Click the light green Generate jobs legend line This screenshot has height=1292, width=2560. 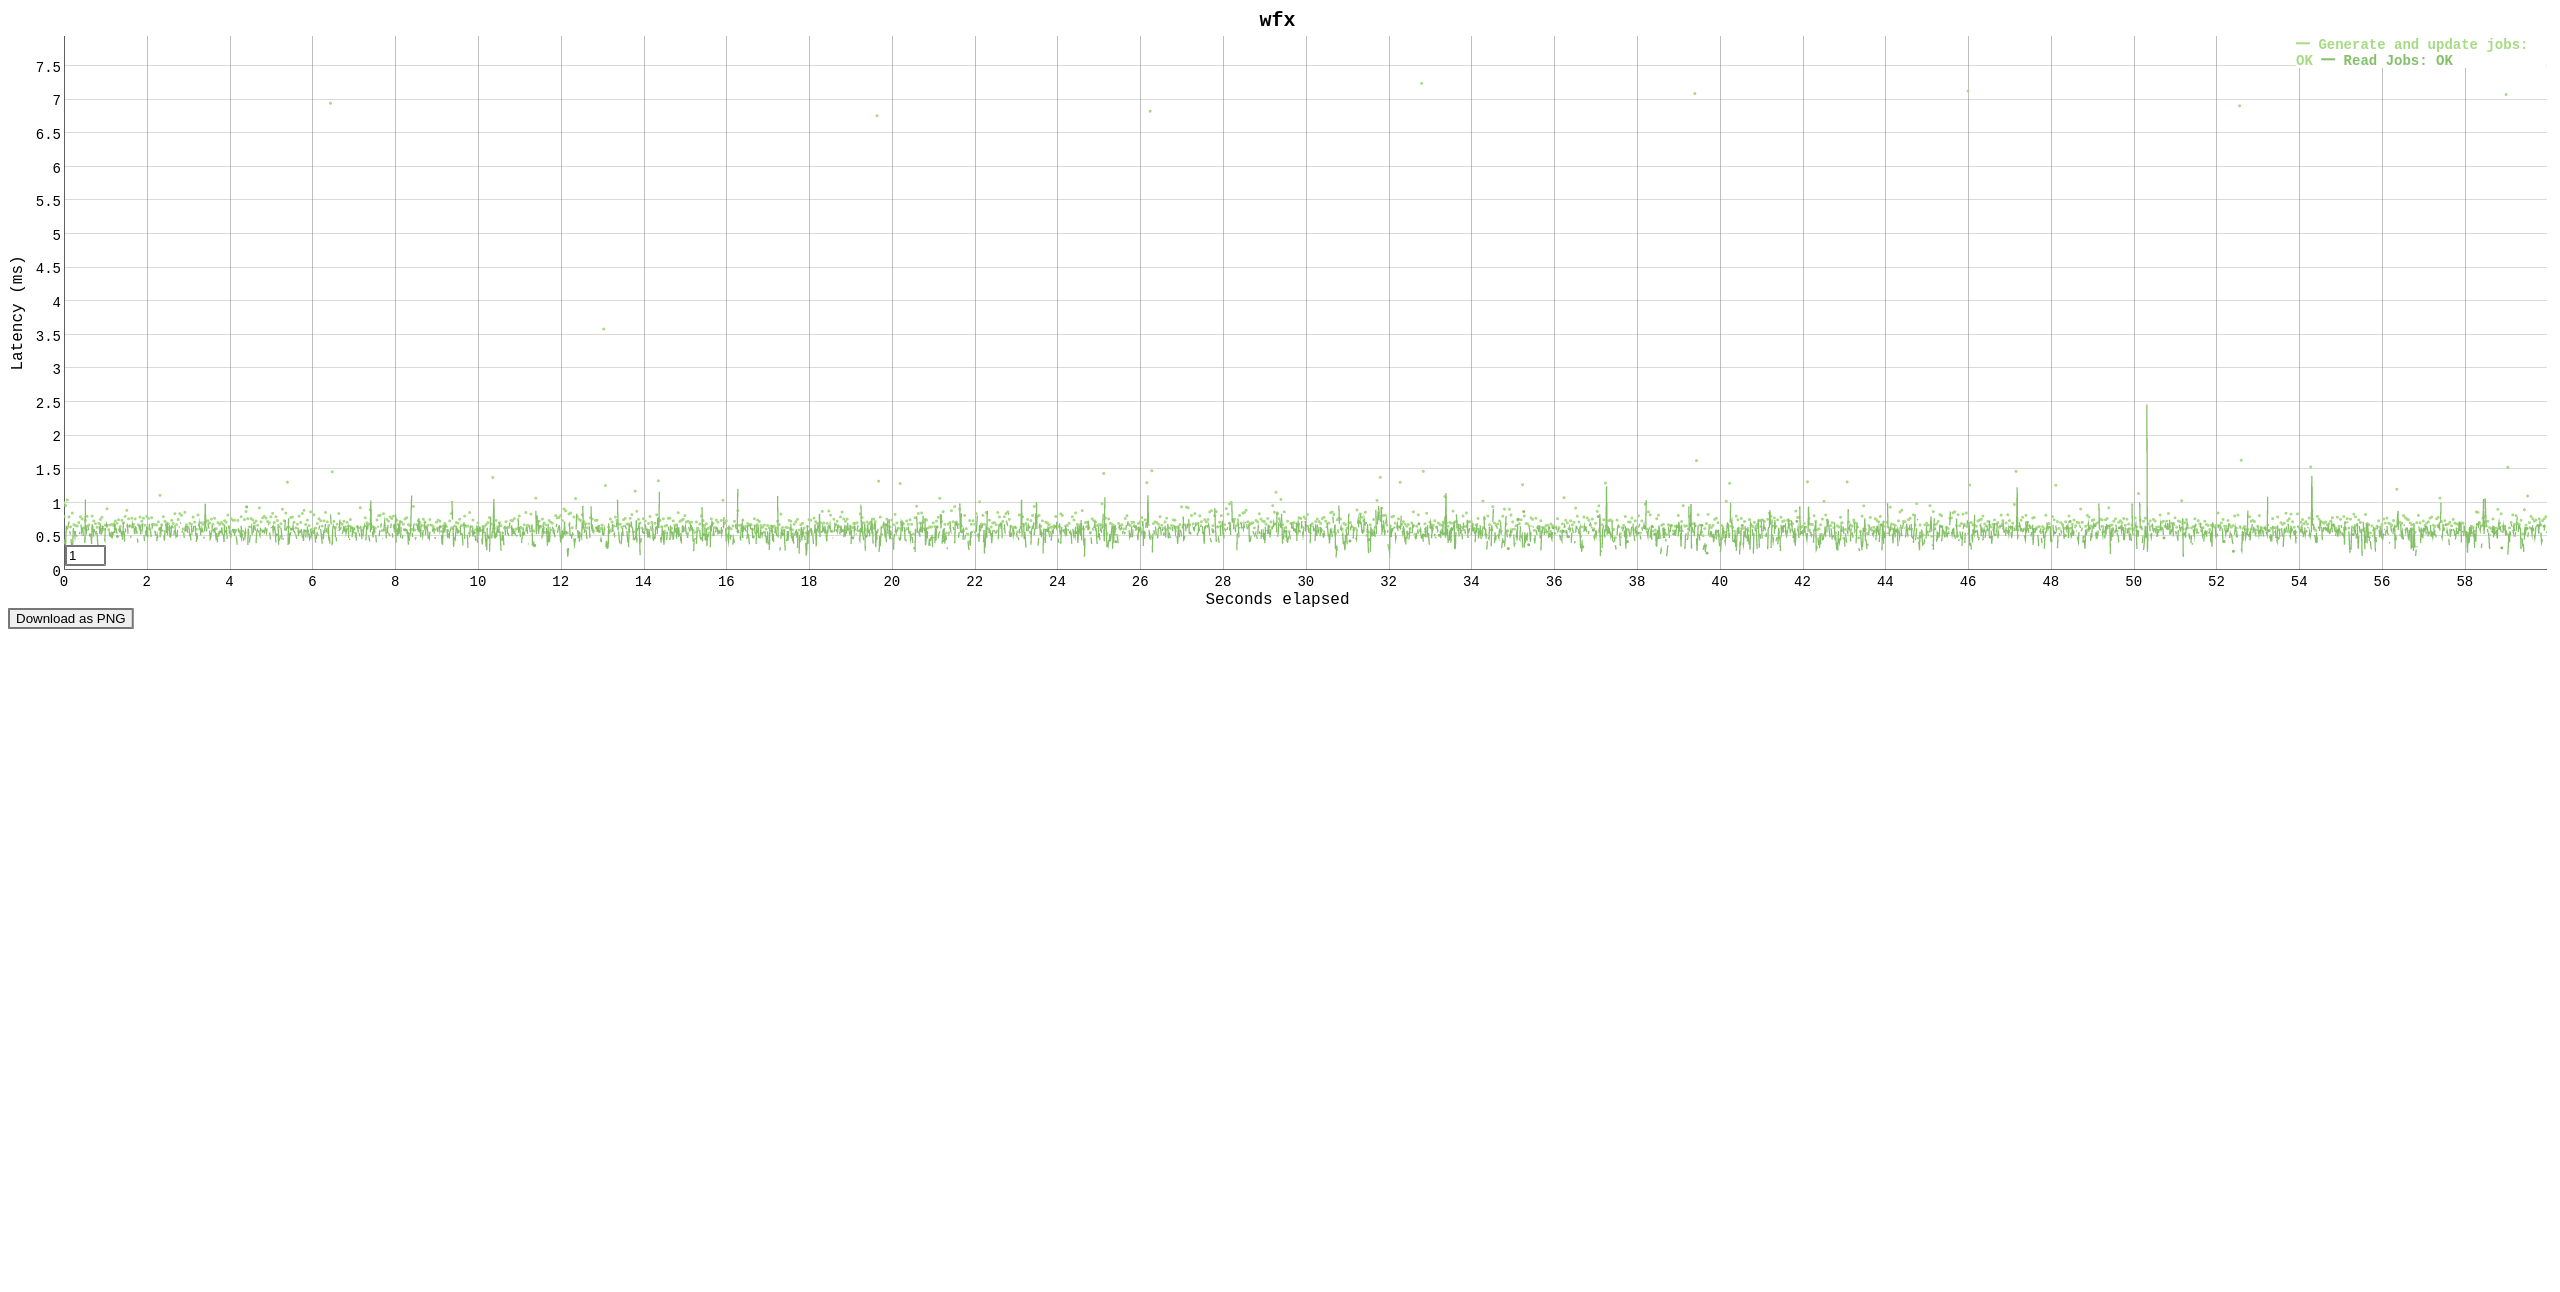[x=2303, y=44]
